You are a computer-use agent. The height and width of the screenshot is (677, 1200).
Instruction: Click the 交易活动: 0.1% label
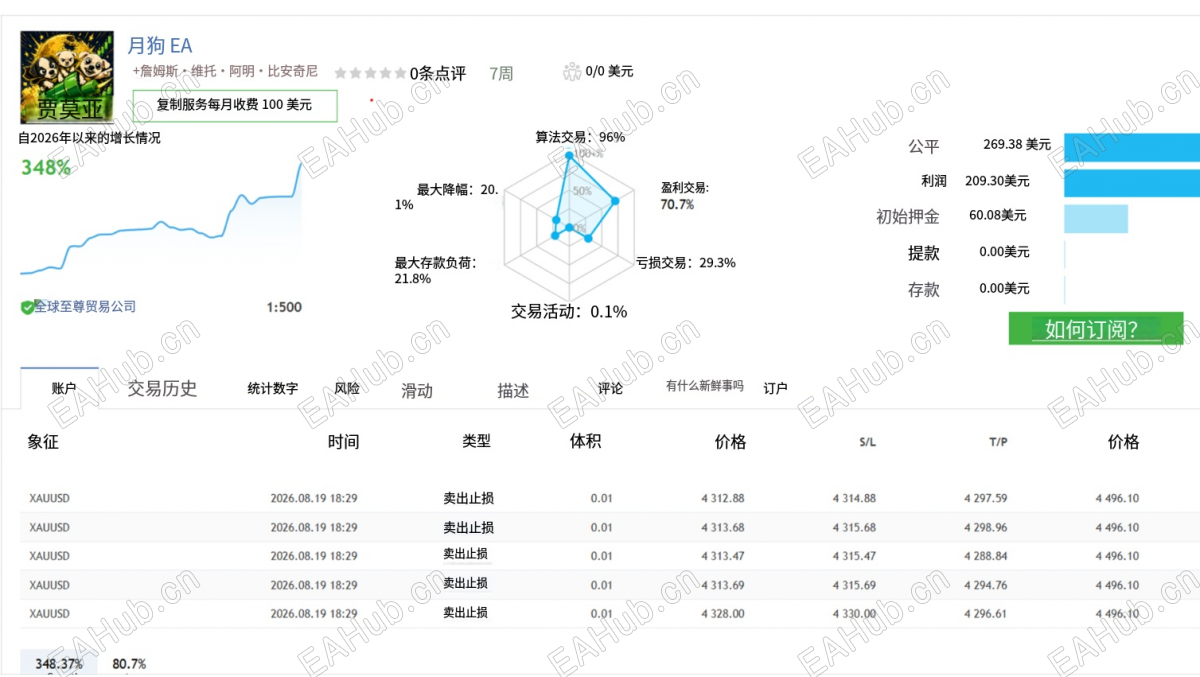569,312
